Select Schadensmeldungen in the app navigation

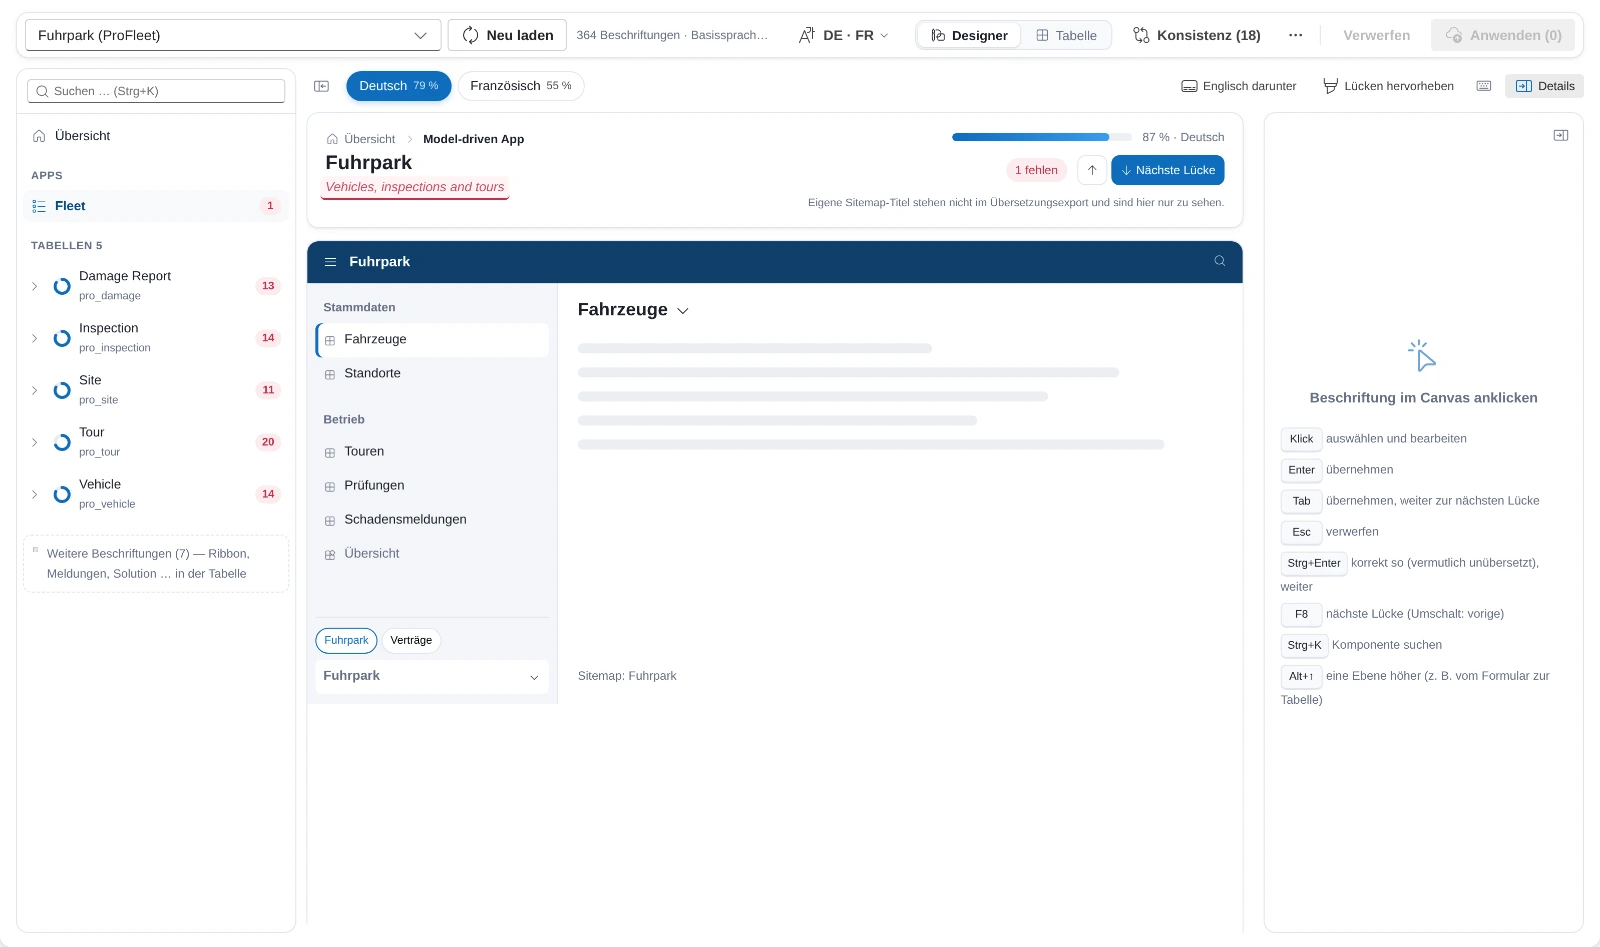coord(432,520)
